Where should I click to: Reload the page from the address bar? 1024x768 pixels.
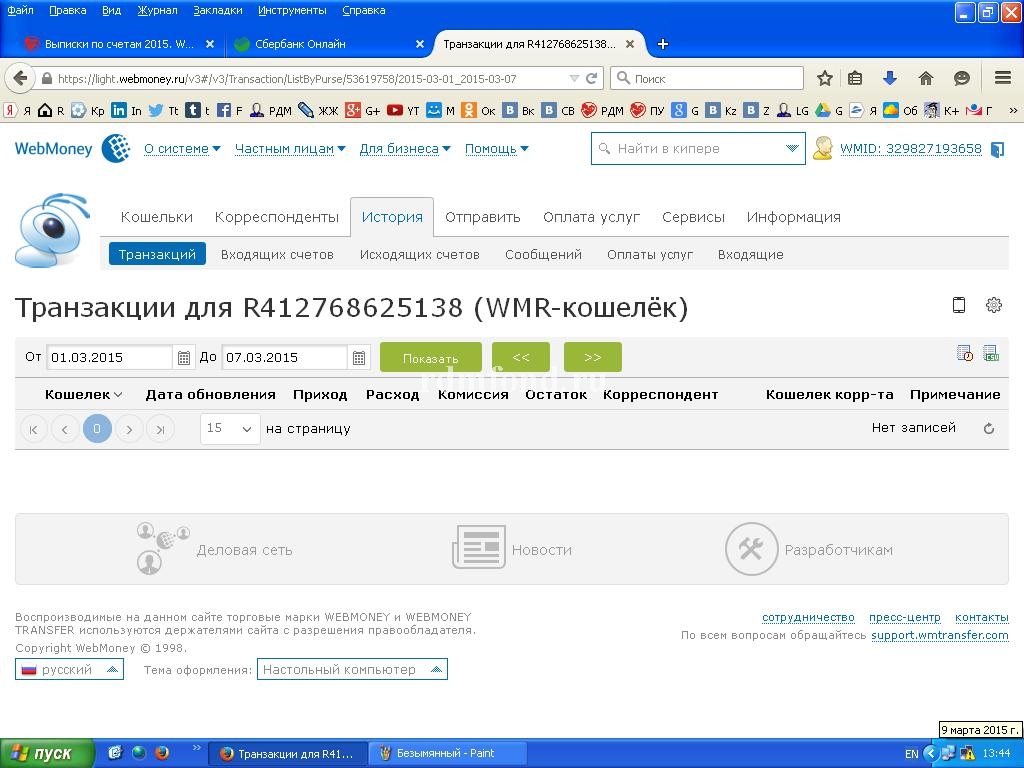[x=592, y=78]
